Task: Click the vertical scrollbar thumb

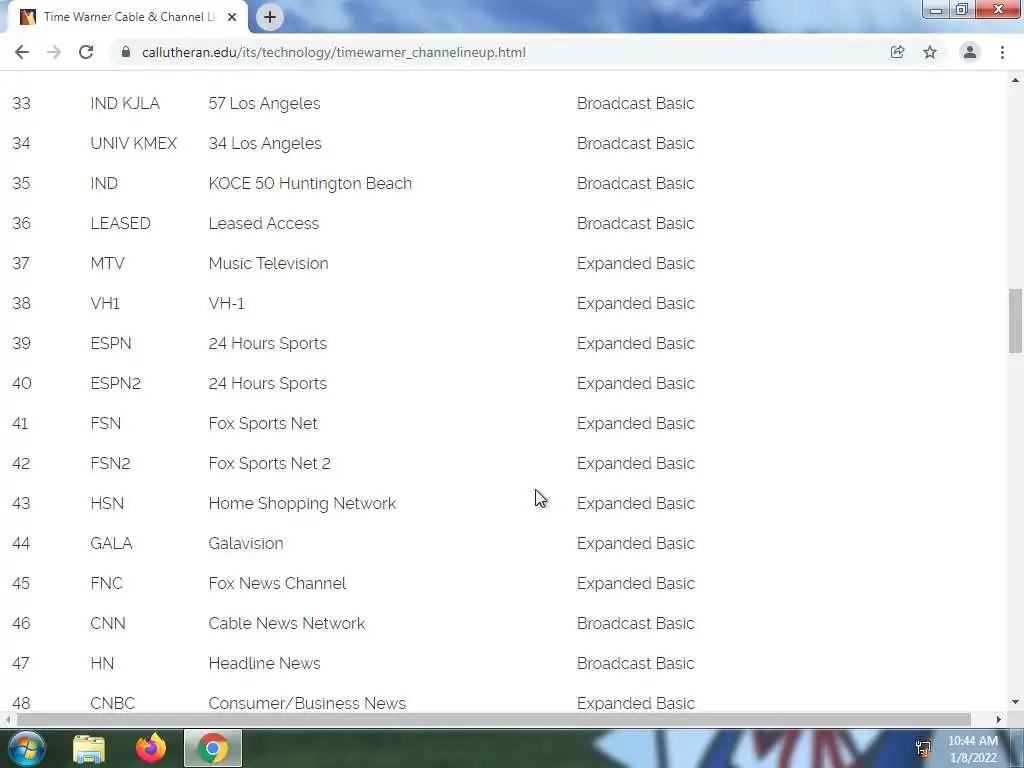Action: click(1016, 320)
